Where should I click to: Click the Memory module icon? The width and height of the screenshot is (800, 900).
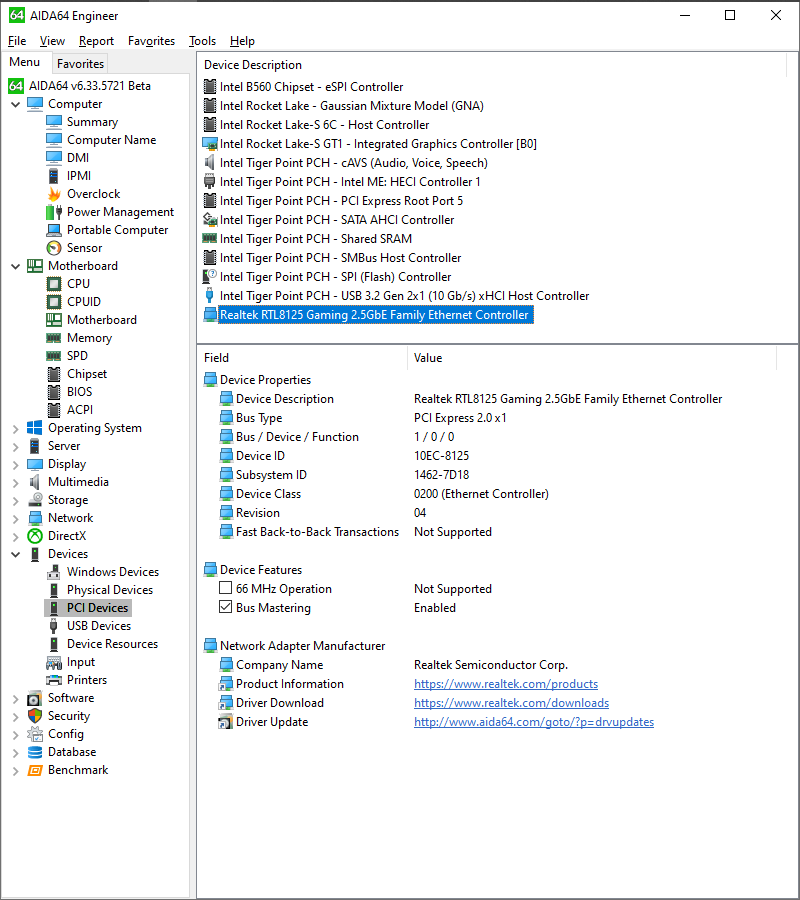[54, 338]
